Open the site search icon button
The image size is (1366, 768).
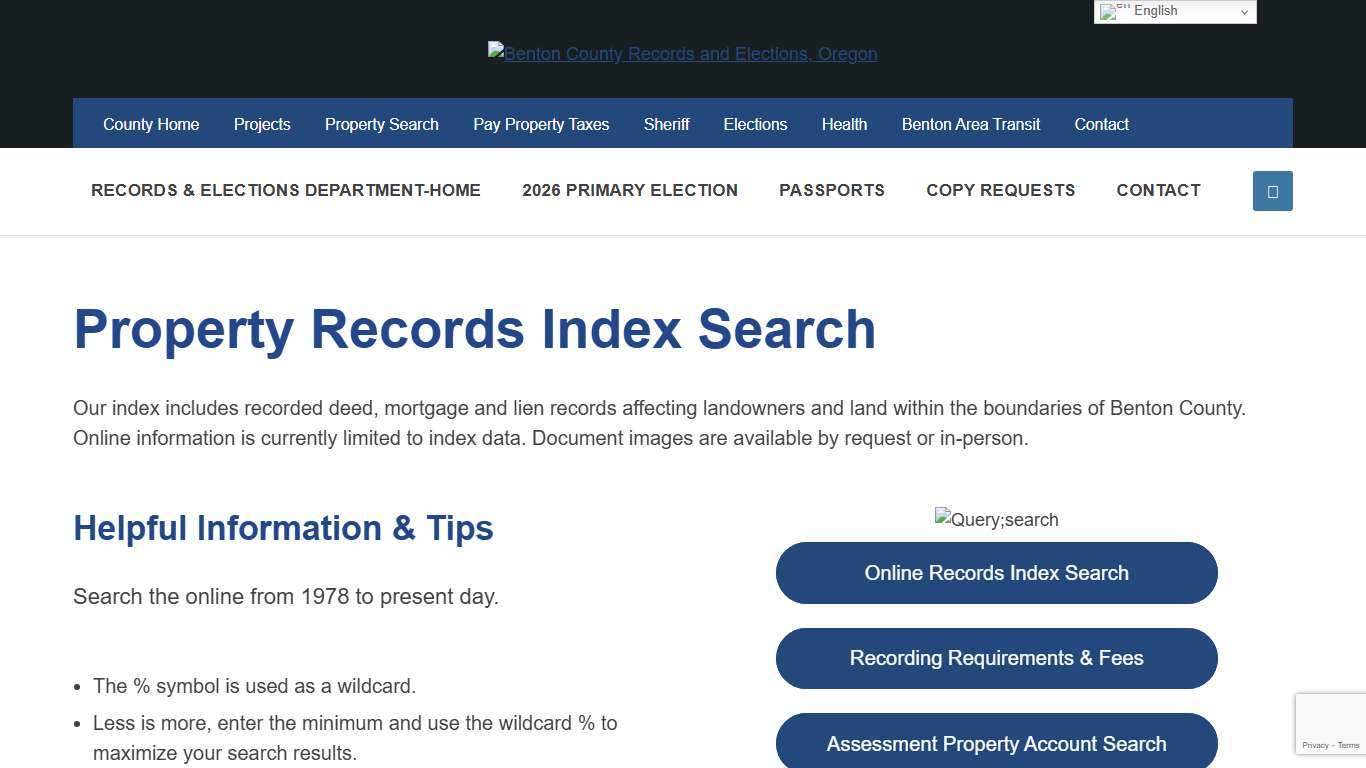click(x=1272, y=190)
